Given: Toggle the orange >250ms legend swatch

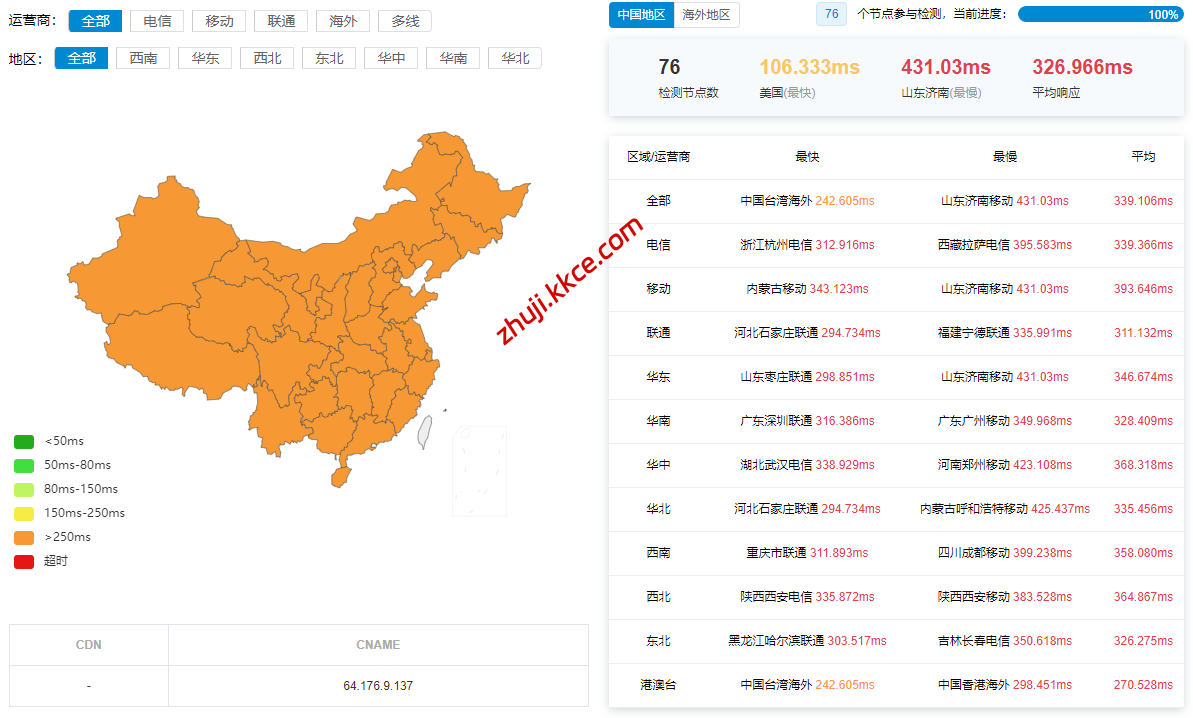Looking at the screenshot, I should [24, 537].
